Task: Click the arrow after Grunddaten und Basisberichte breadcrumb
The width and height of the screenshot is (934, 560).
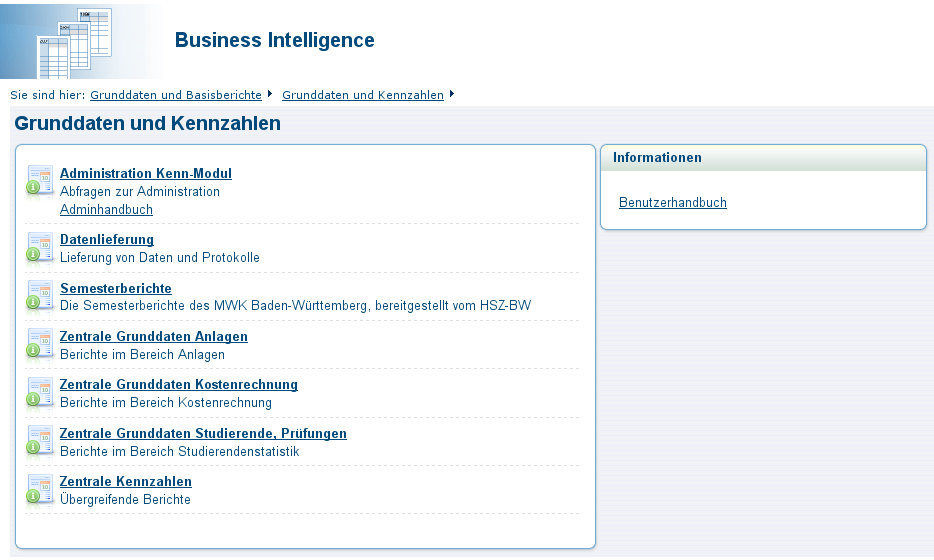Action: (x=270, y=95)
